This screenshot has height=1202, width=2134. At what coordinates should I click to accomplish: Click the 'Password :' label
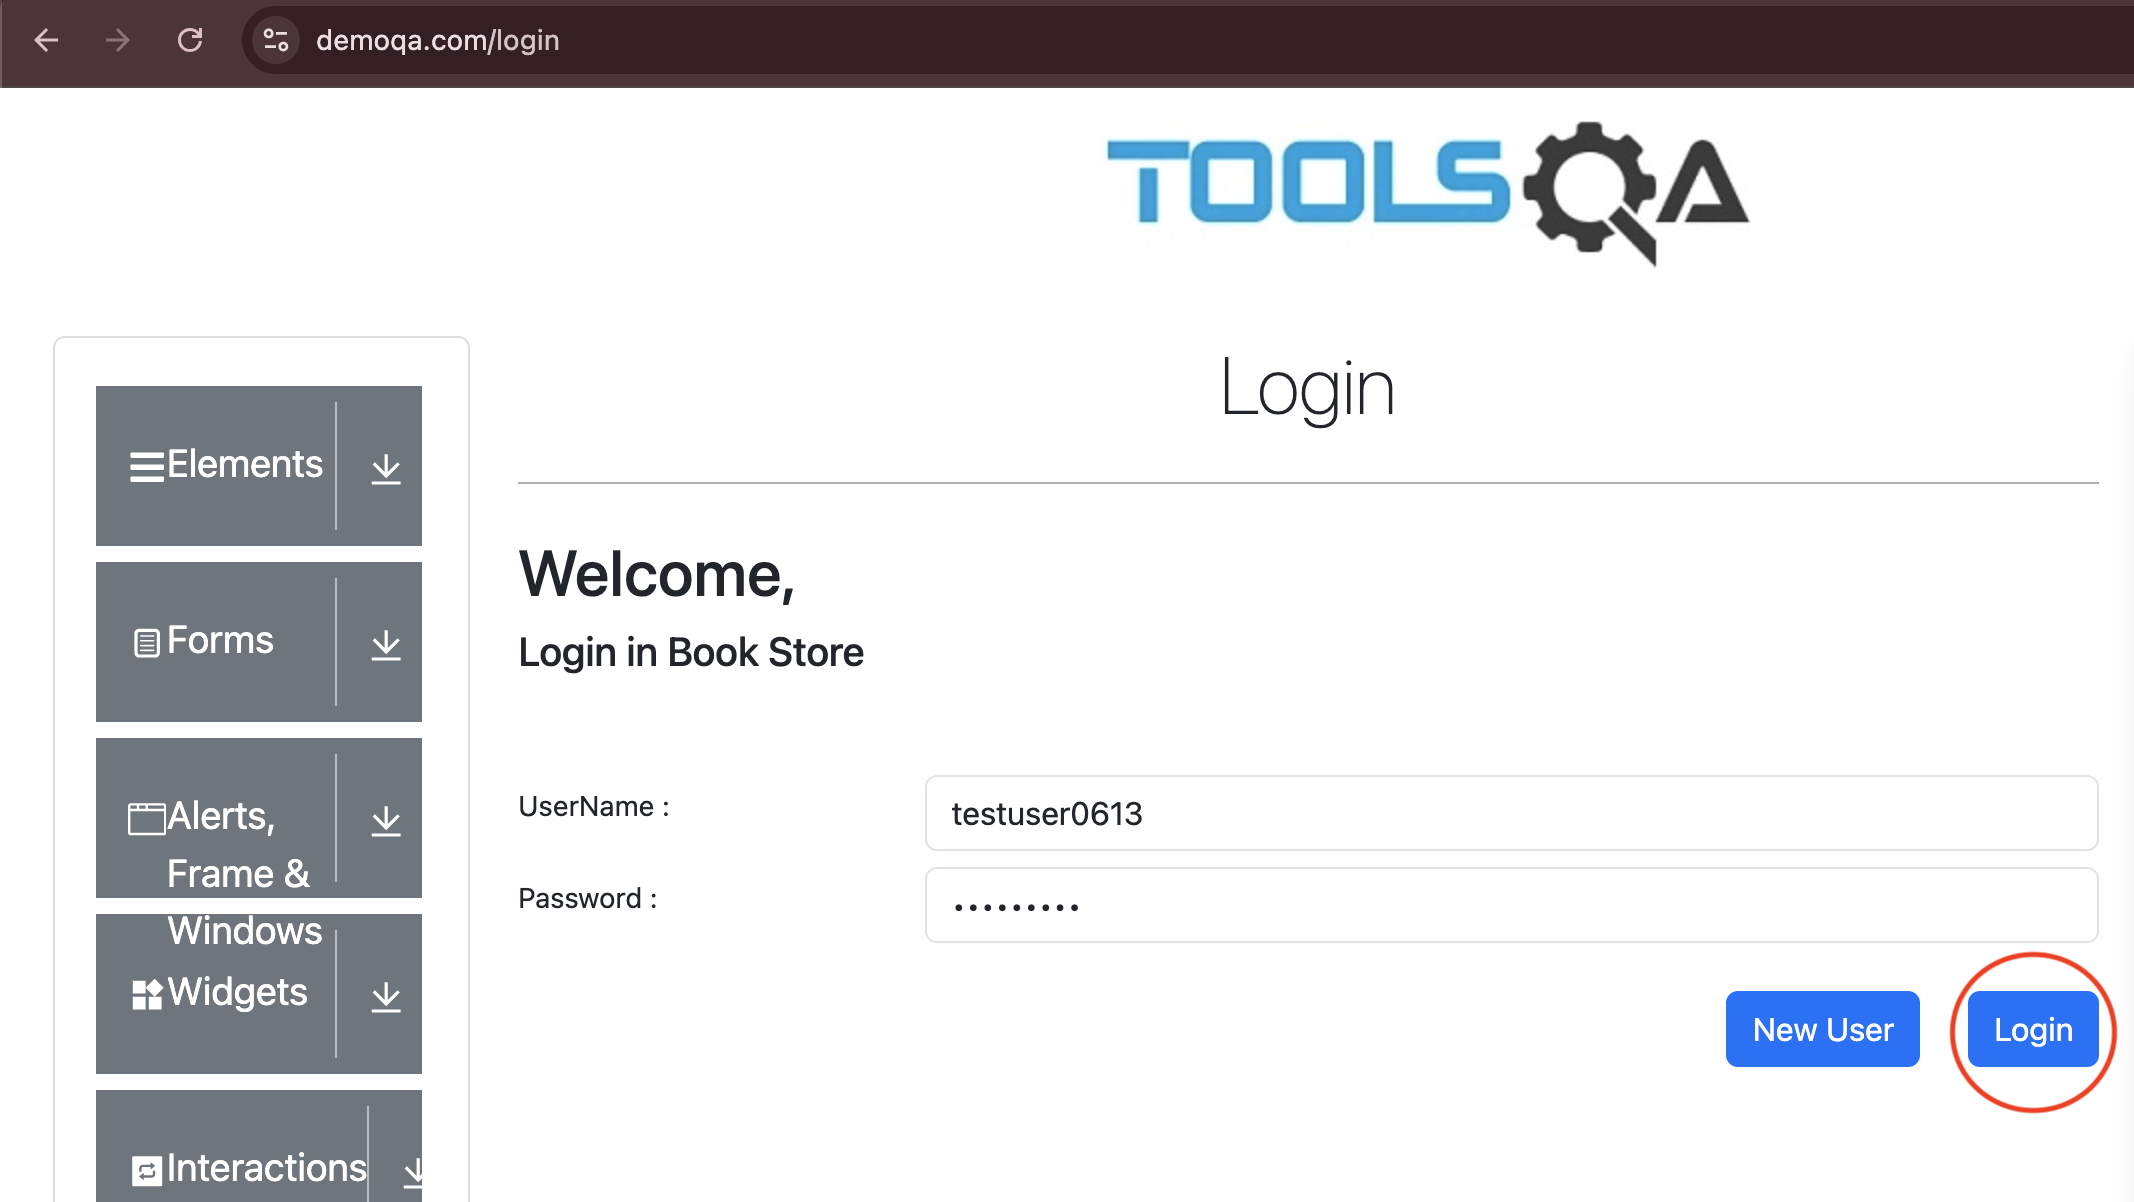[x=588, y=899]
